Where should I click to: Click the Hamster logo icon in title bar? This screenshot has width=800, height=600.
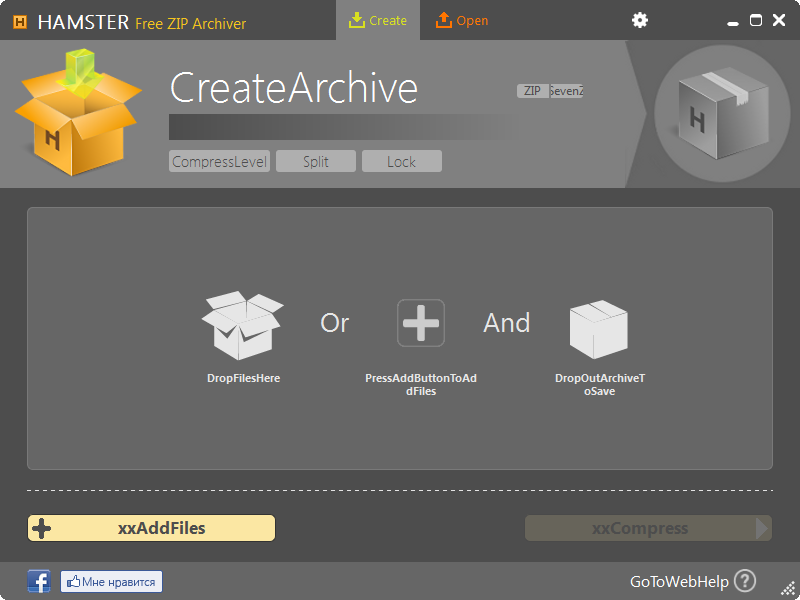pyautogui.click(x=20, y=22)
